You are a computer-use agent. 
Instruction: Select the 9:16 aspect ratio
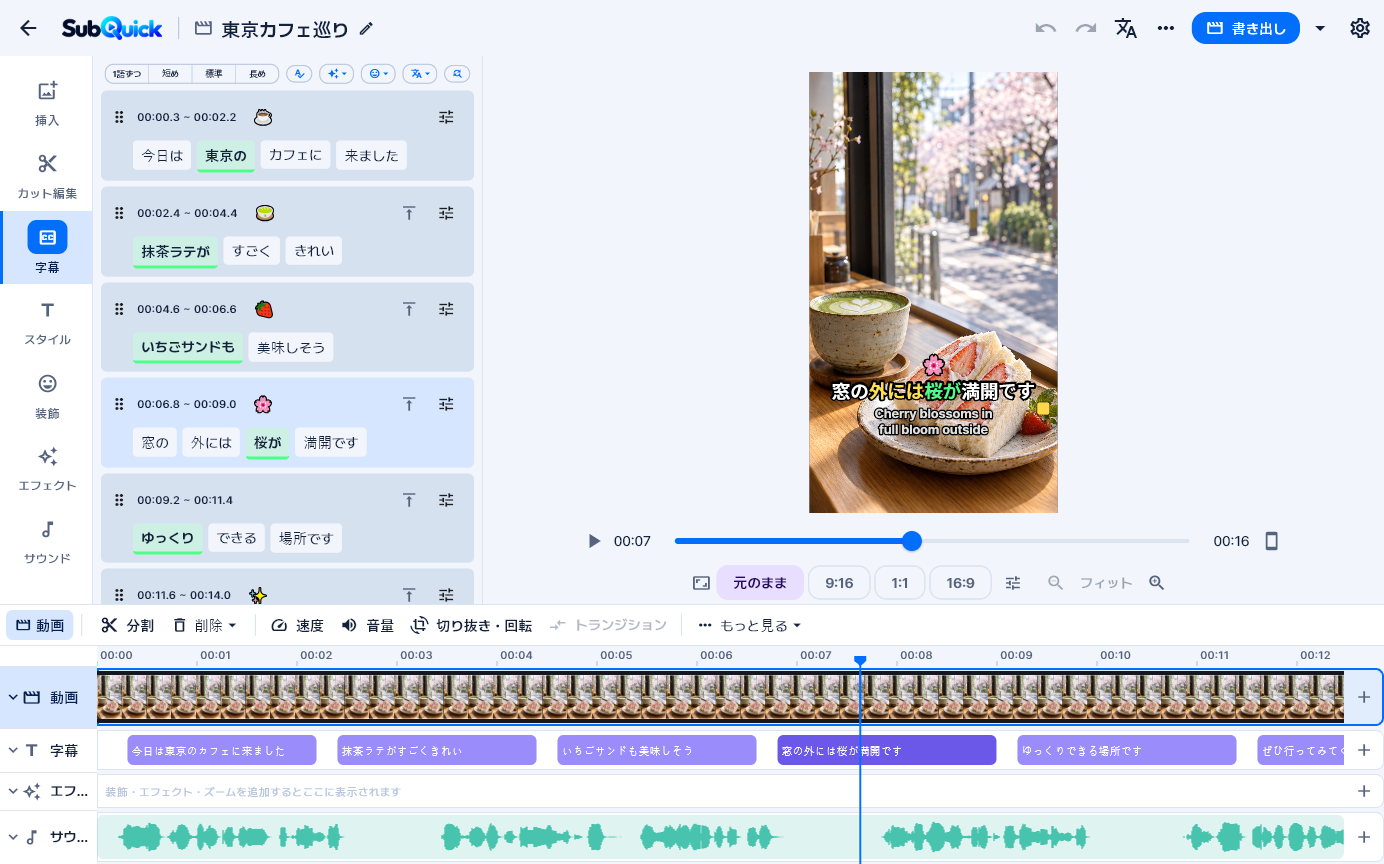pos(839,583)
